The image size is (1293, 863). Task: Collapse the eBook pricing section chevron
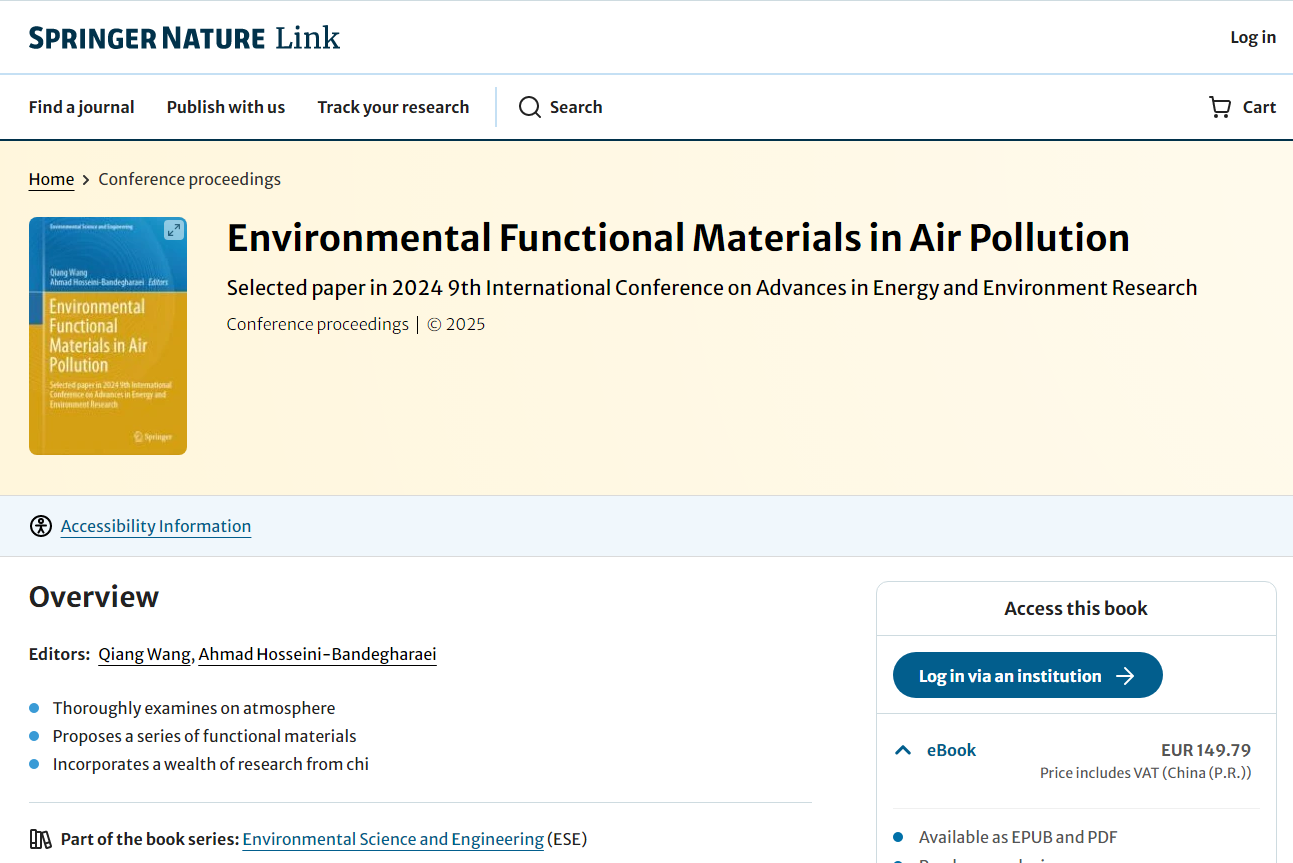coord(903,750)
